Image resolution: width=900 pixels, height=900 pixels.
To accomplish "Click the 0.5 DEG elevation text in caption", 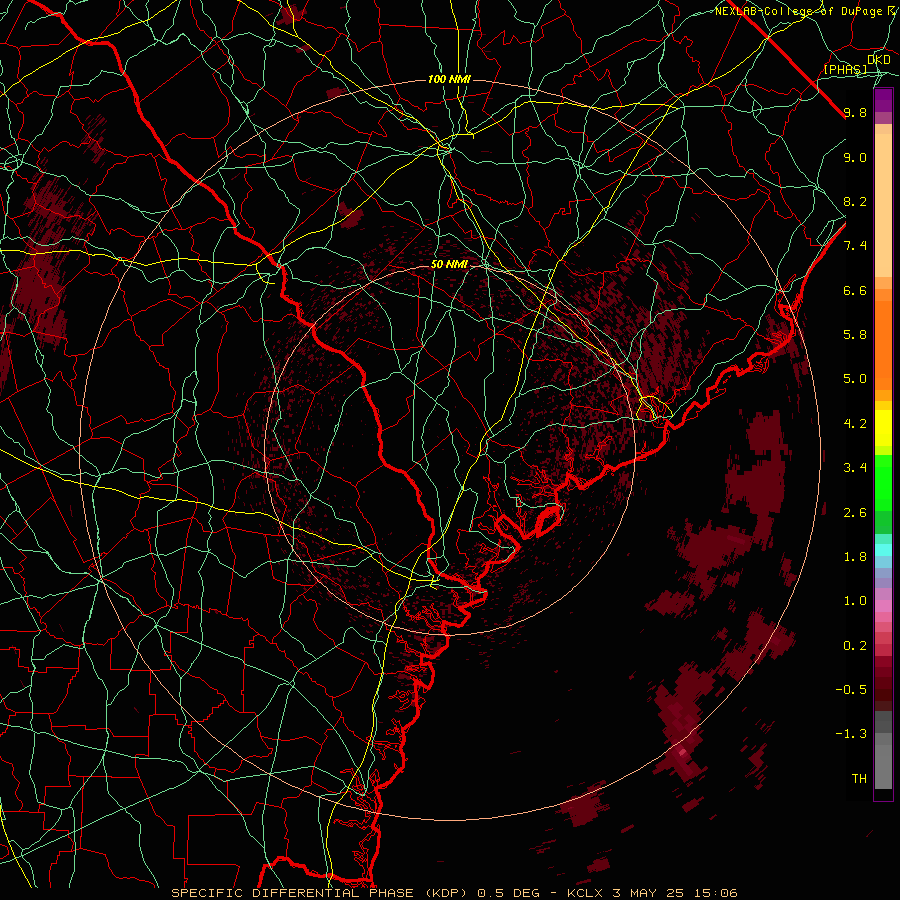I will pyautogui.click(x=507, y=893).
